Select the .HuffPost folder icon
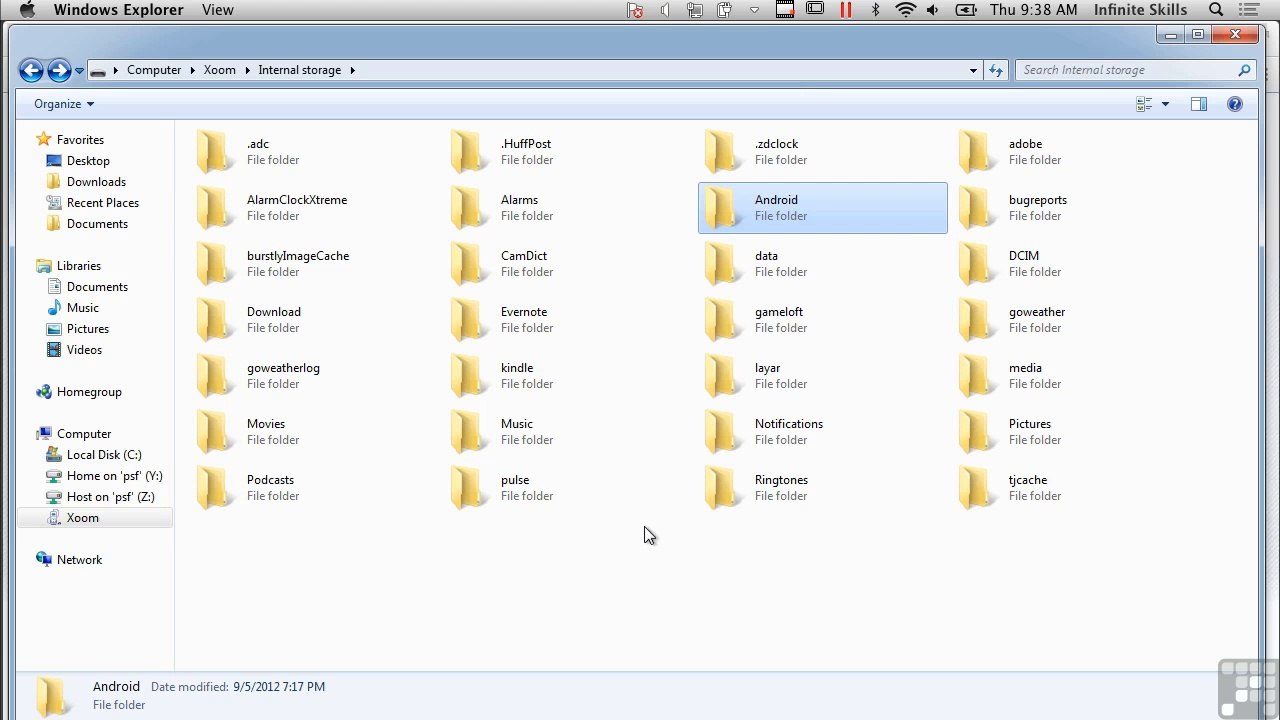This screenshot has height=720, width=1280. click(x=467, y=152)
